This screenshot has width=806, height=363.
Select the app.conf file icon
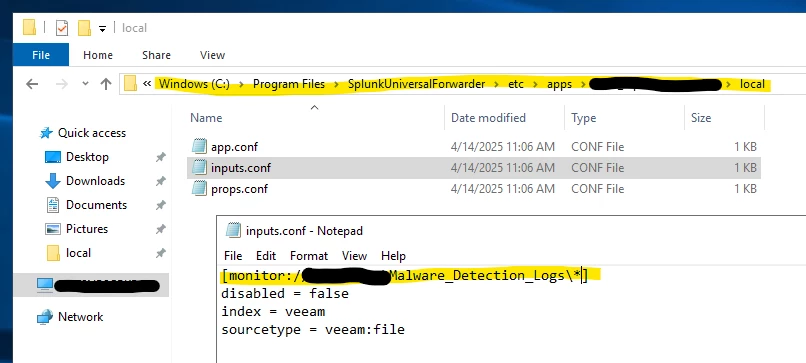click(x=199, y=147)
